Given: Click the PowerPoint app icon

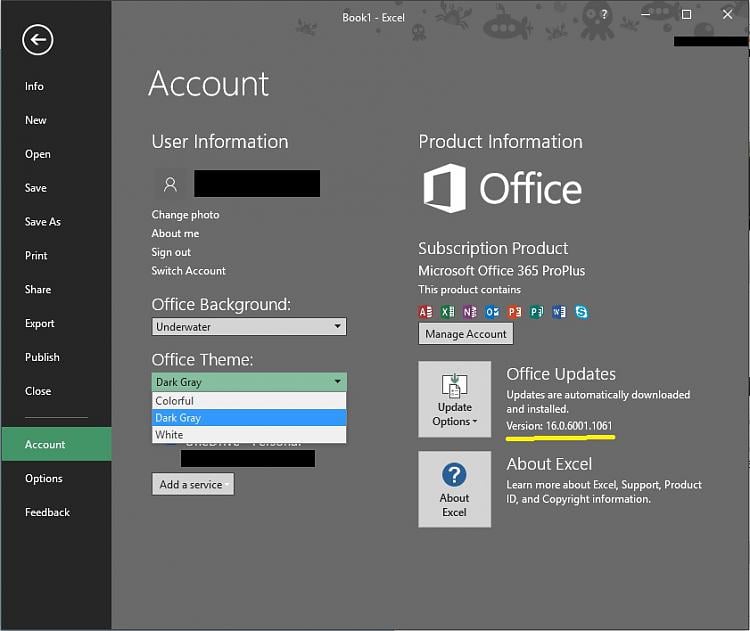Looking at the screenshot, I should point(514,312).
